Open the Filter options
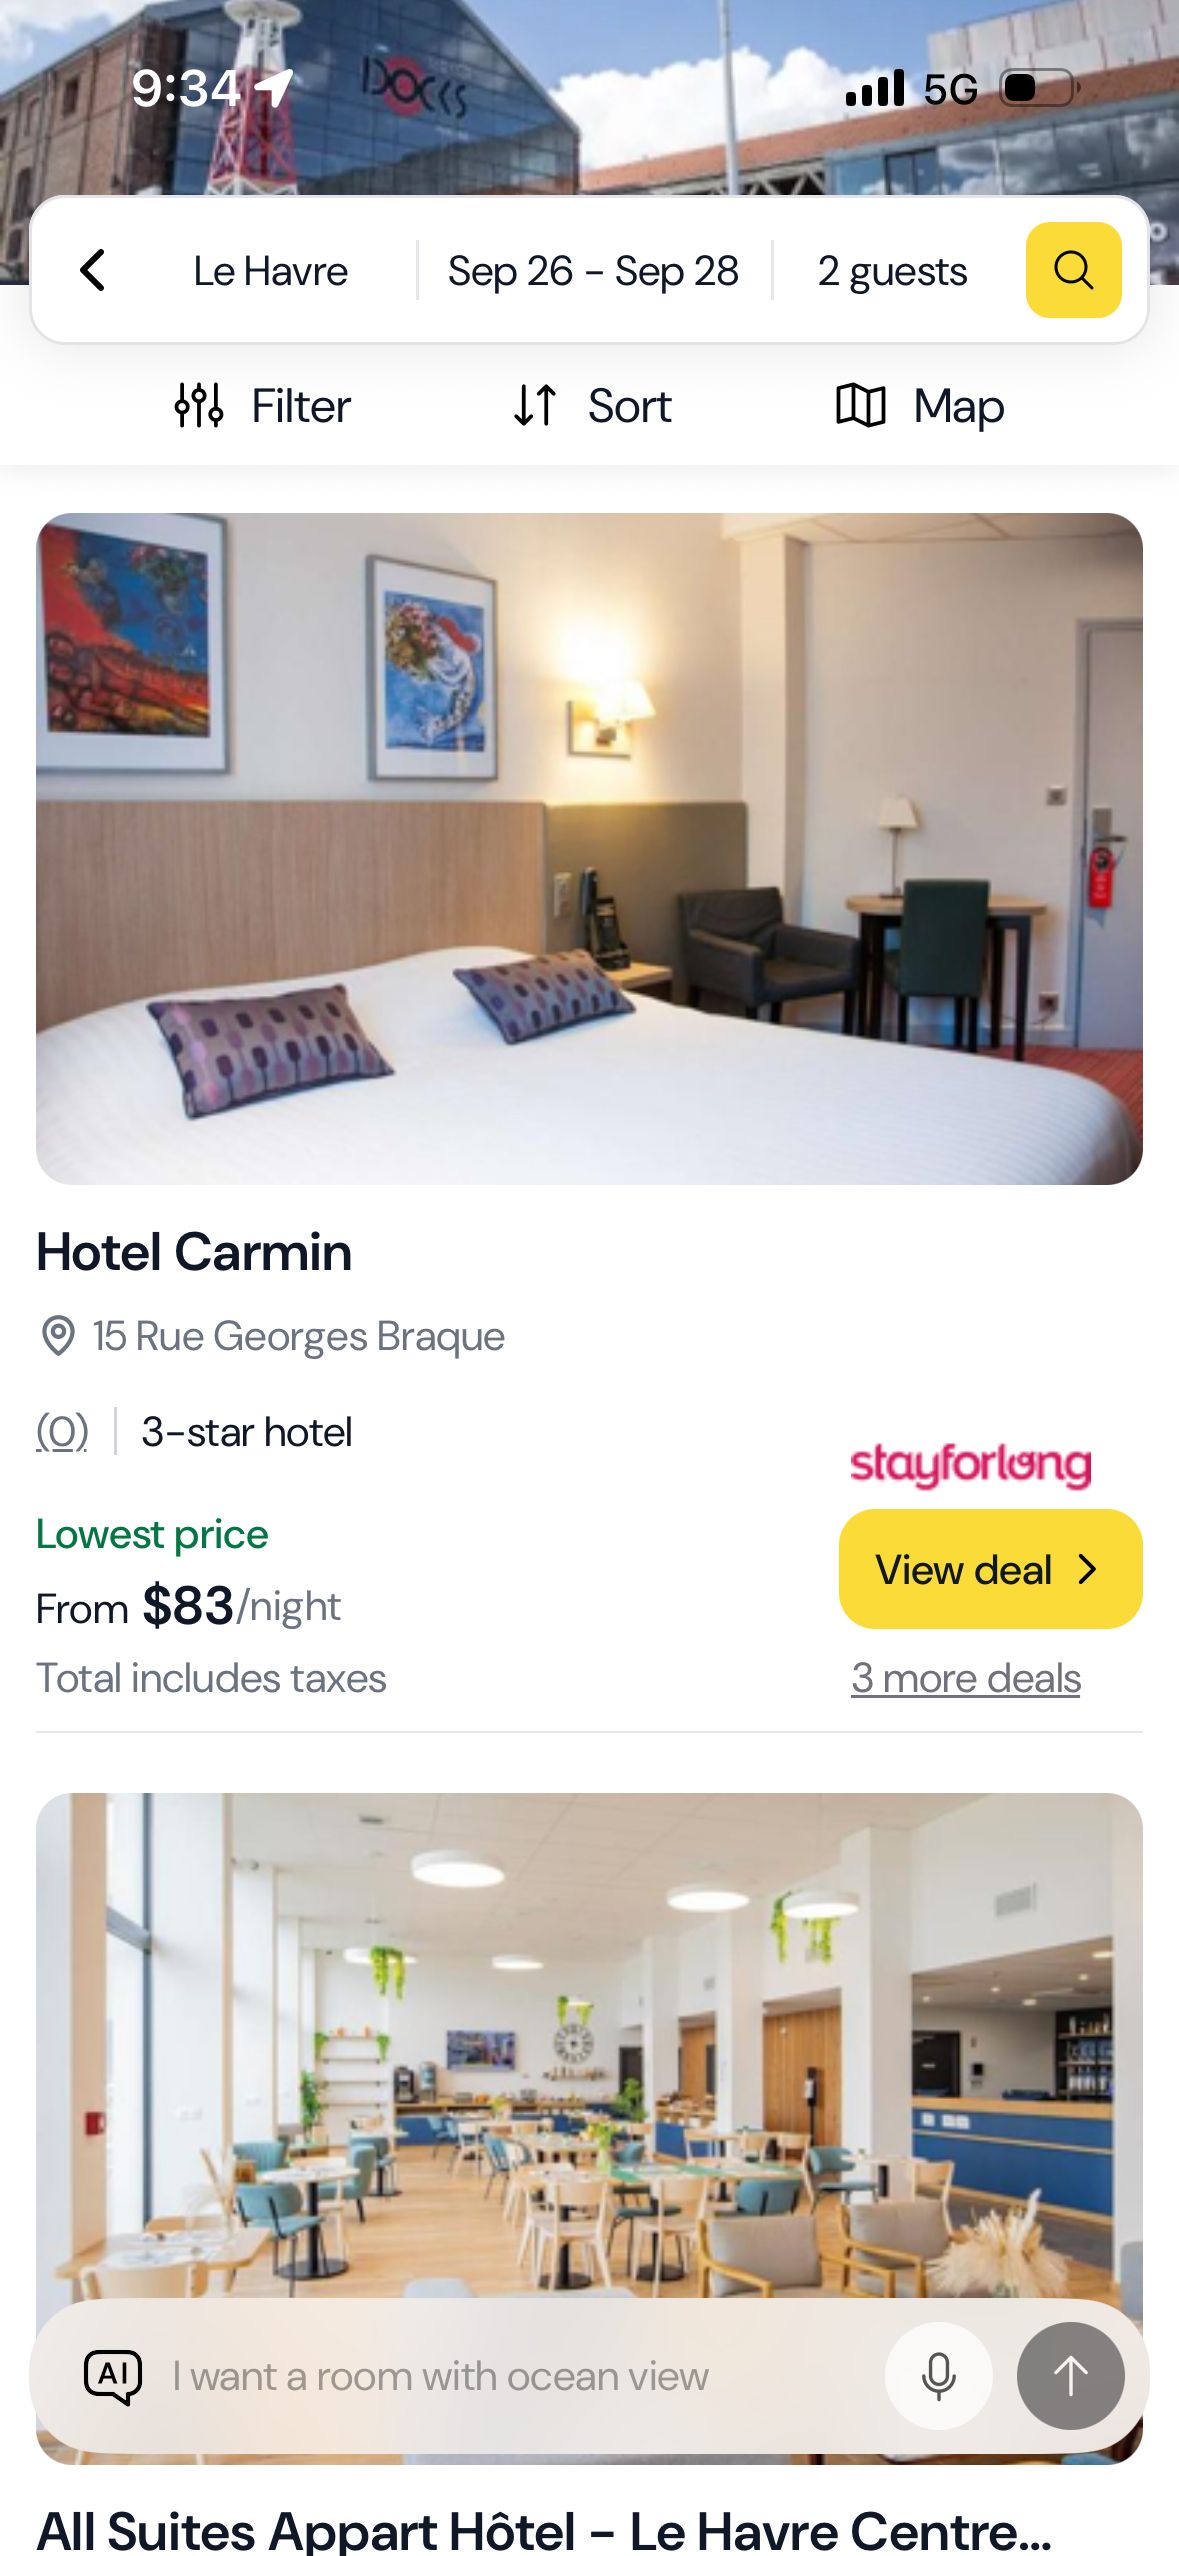The image size is (1179, 2556). 262,406
